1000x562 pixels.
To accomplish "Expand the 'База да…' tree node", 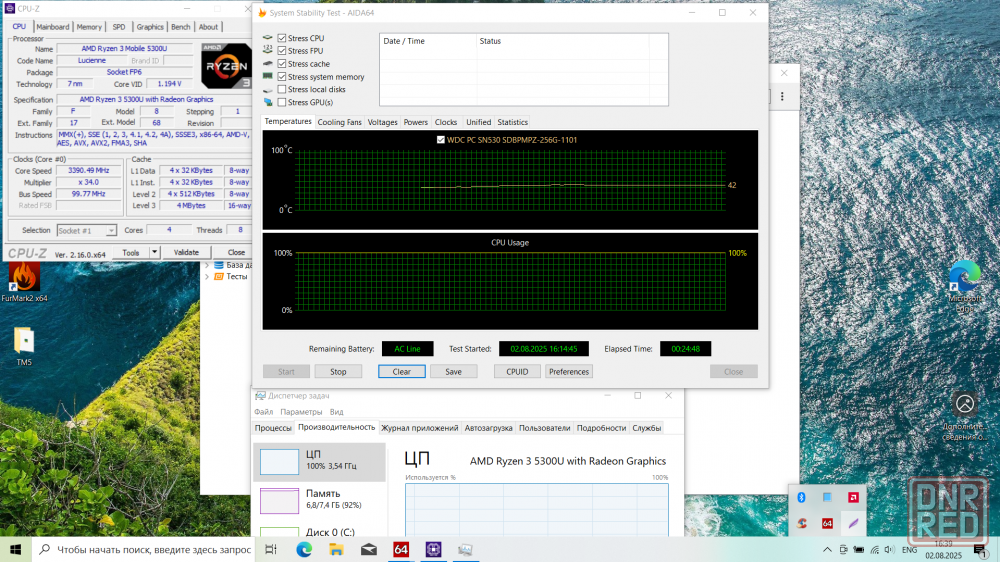I will [x=207, y=265].
